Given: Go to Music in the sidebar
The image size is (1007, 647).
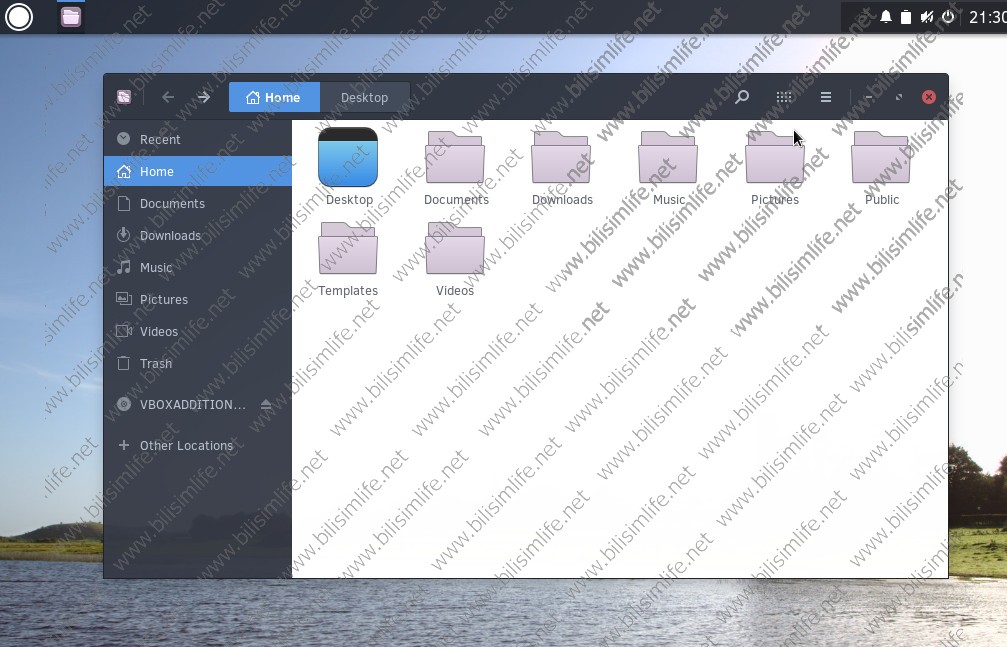Looking at the screenshot, I should tap(198, 267).
